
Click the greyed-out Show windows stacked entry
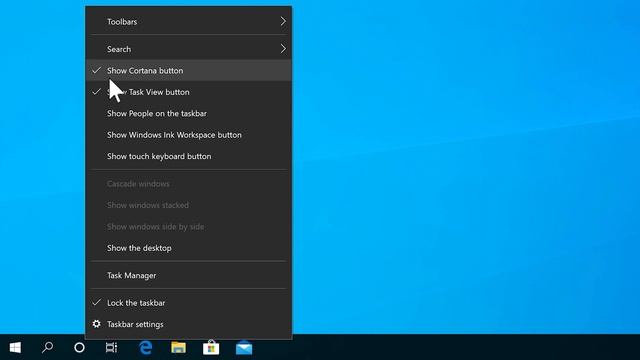[x=189, y=205]
